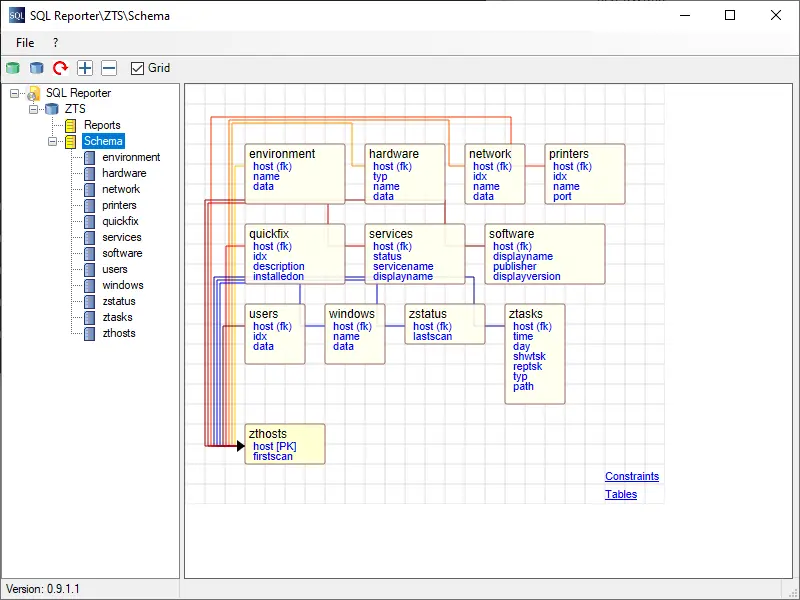Click the Reports yellow page icon

[x=70, y=125]
